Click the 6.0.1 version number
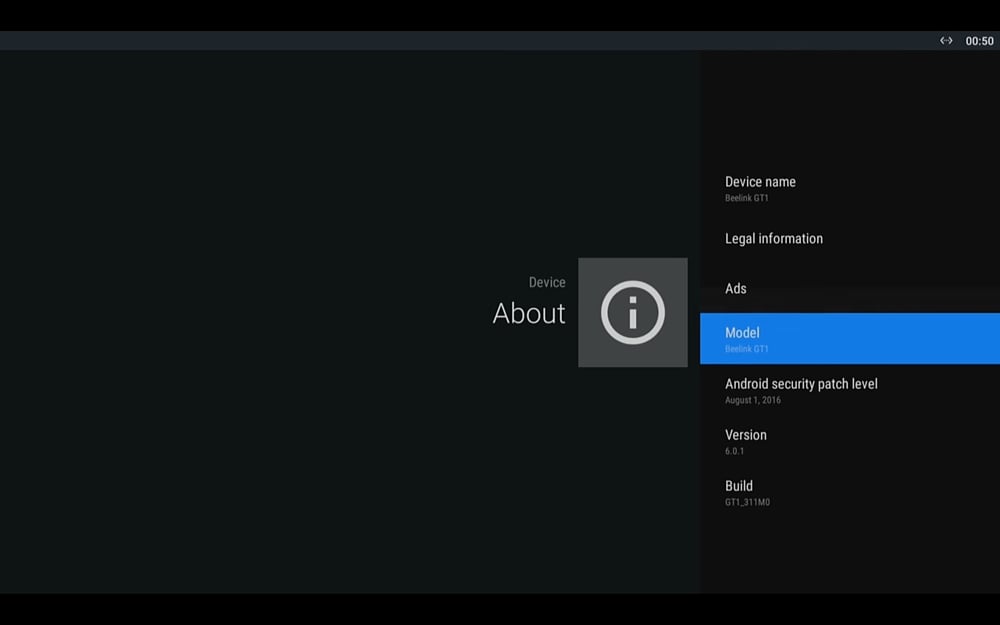 click(x=735, y=451)
